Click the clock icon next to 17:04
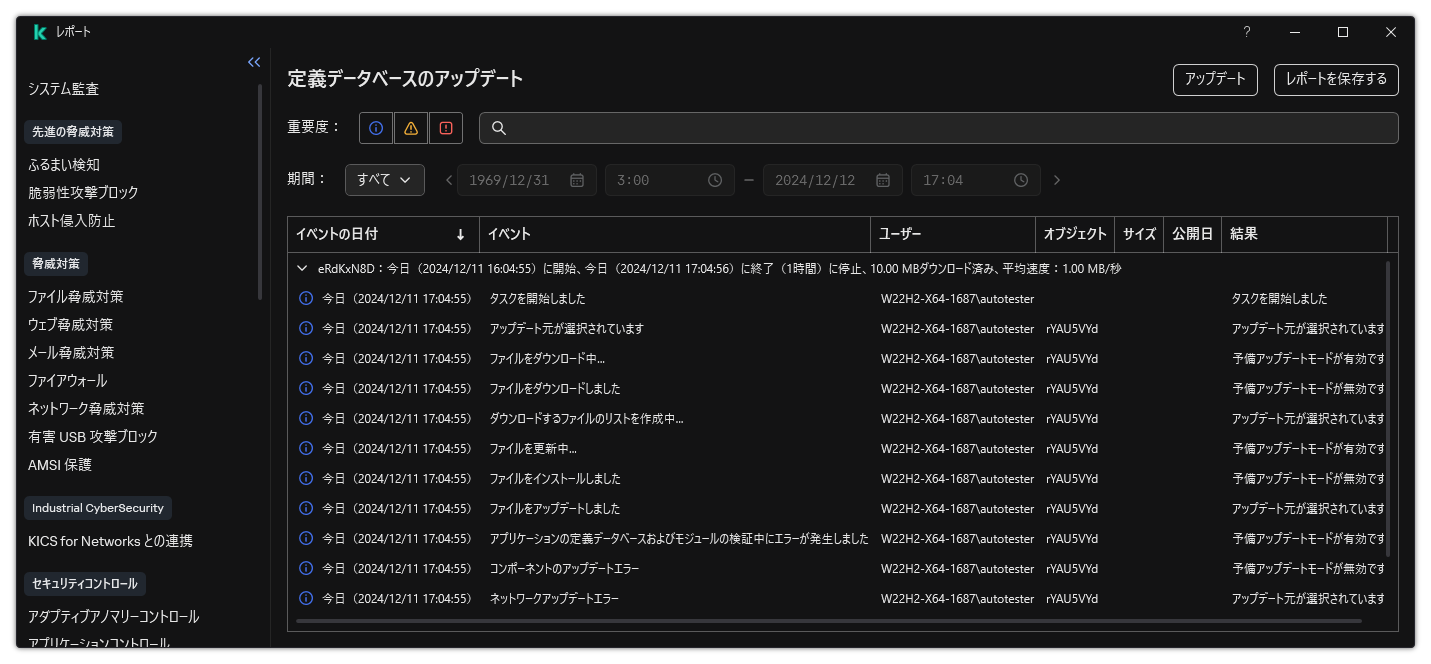This screenshot has height=664, width=1431. [1020, 180]
